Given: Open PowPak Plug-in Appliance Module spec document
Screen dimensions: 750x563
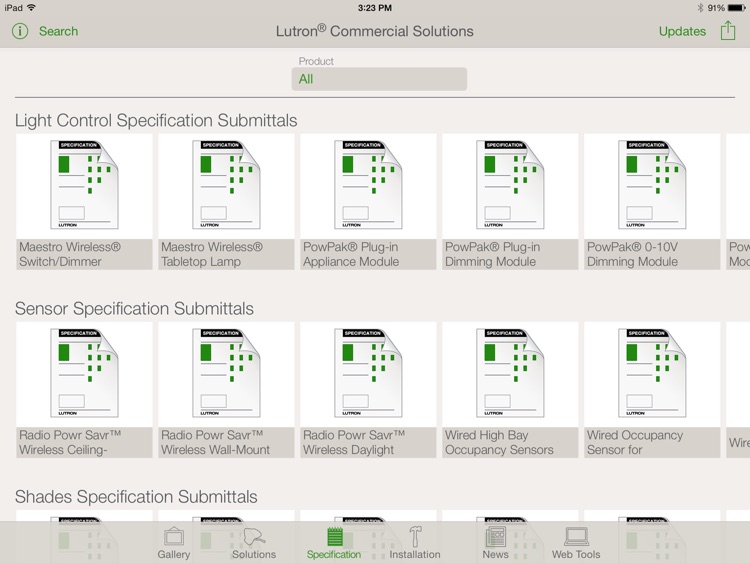Looking at the screenshot, I should click(368, 185).
